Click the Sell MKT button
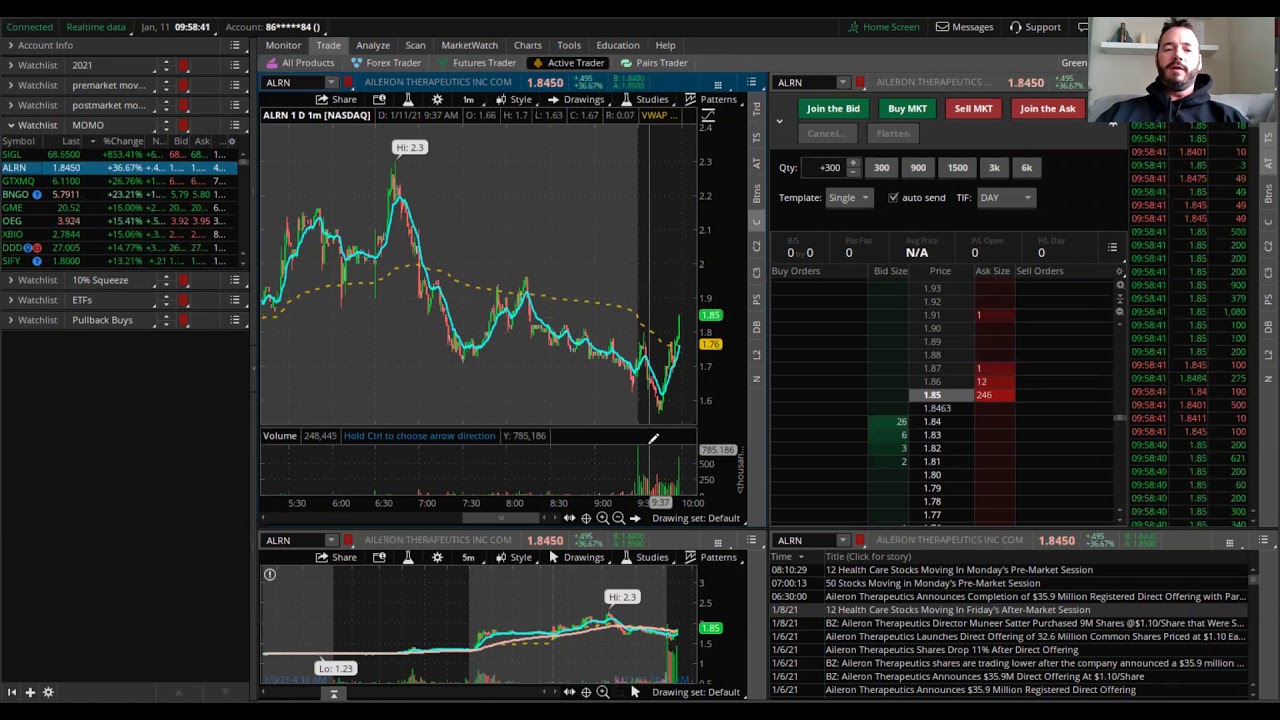 pos(973,109)
